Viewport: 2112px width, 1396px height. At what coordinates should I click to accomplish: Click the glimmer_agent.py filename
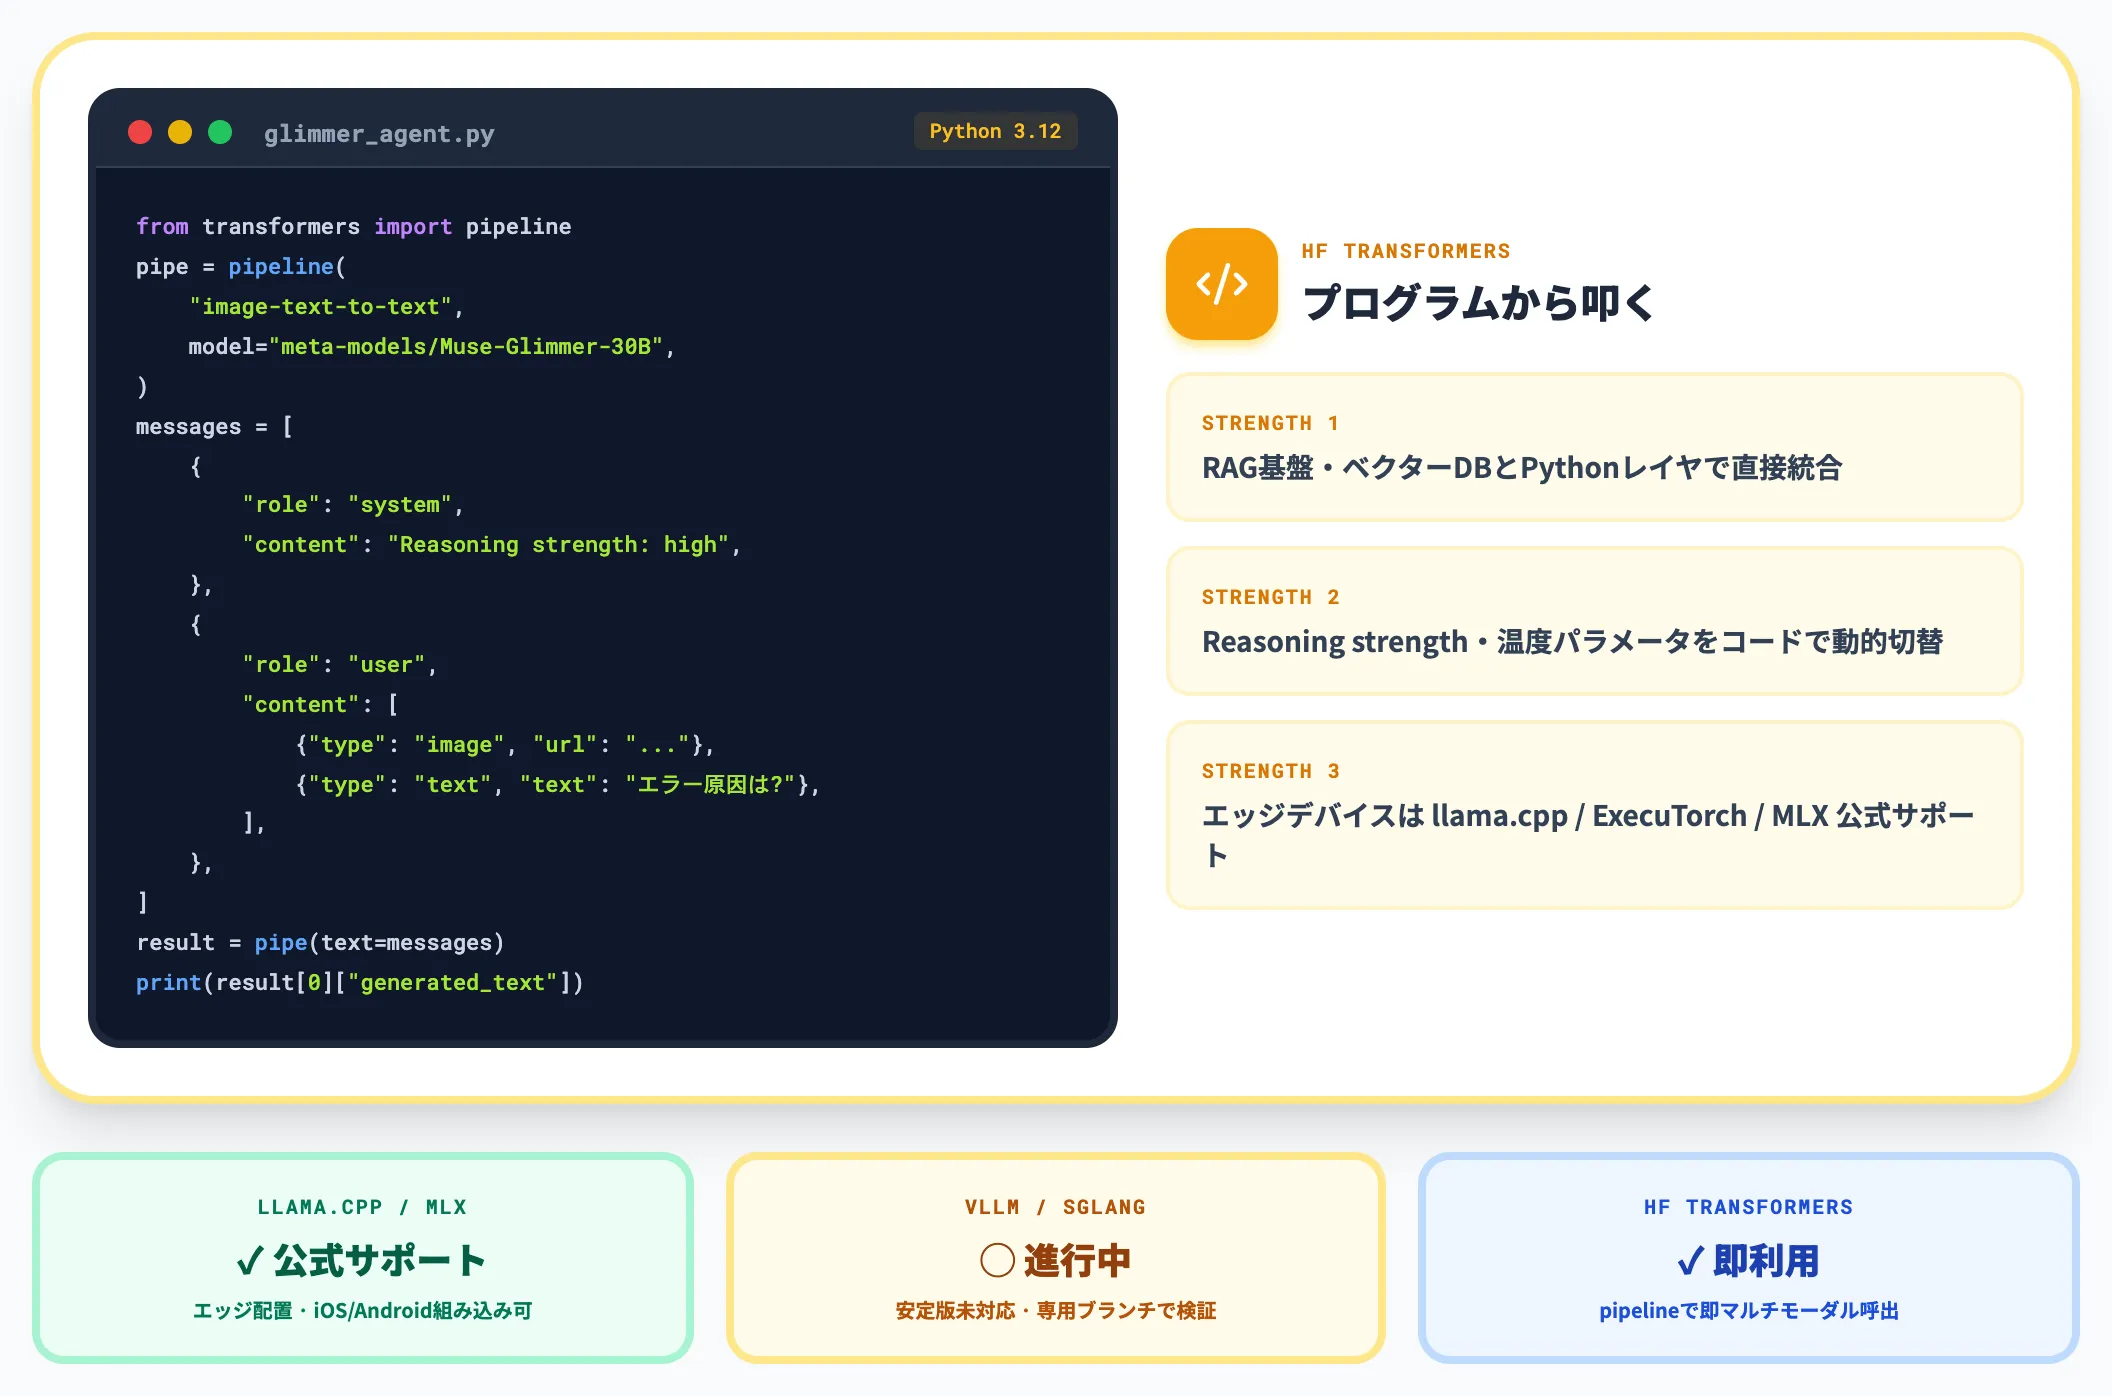click(x=379, y=133)
